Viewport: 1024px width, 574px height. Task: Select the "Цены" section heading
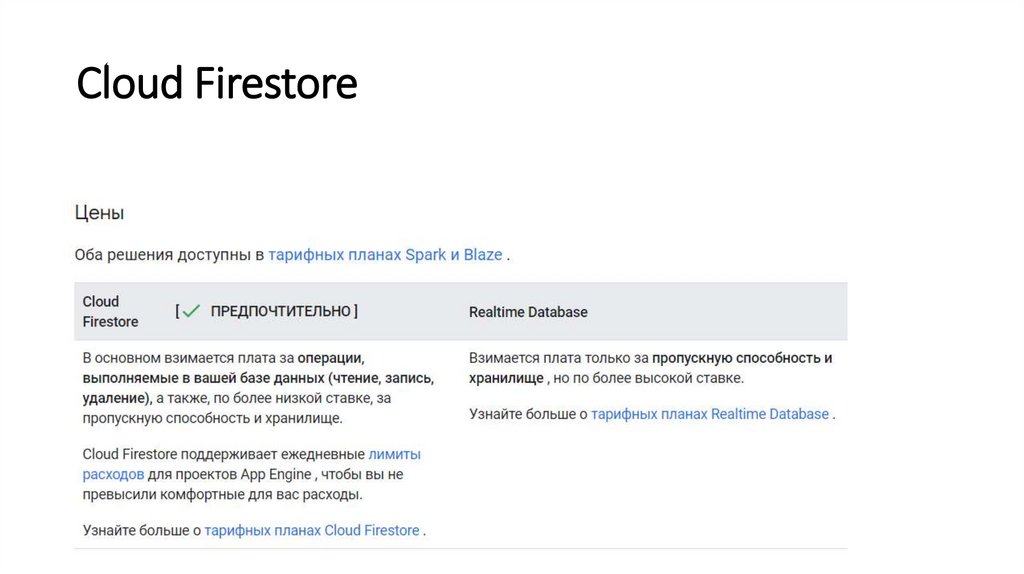(99, 212)
